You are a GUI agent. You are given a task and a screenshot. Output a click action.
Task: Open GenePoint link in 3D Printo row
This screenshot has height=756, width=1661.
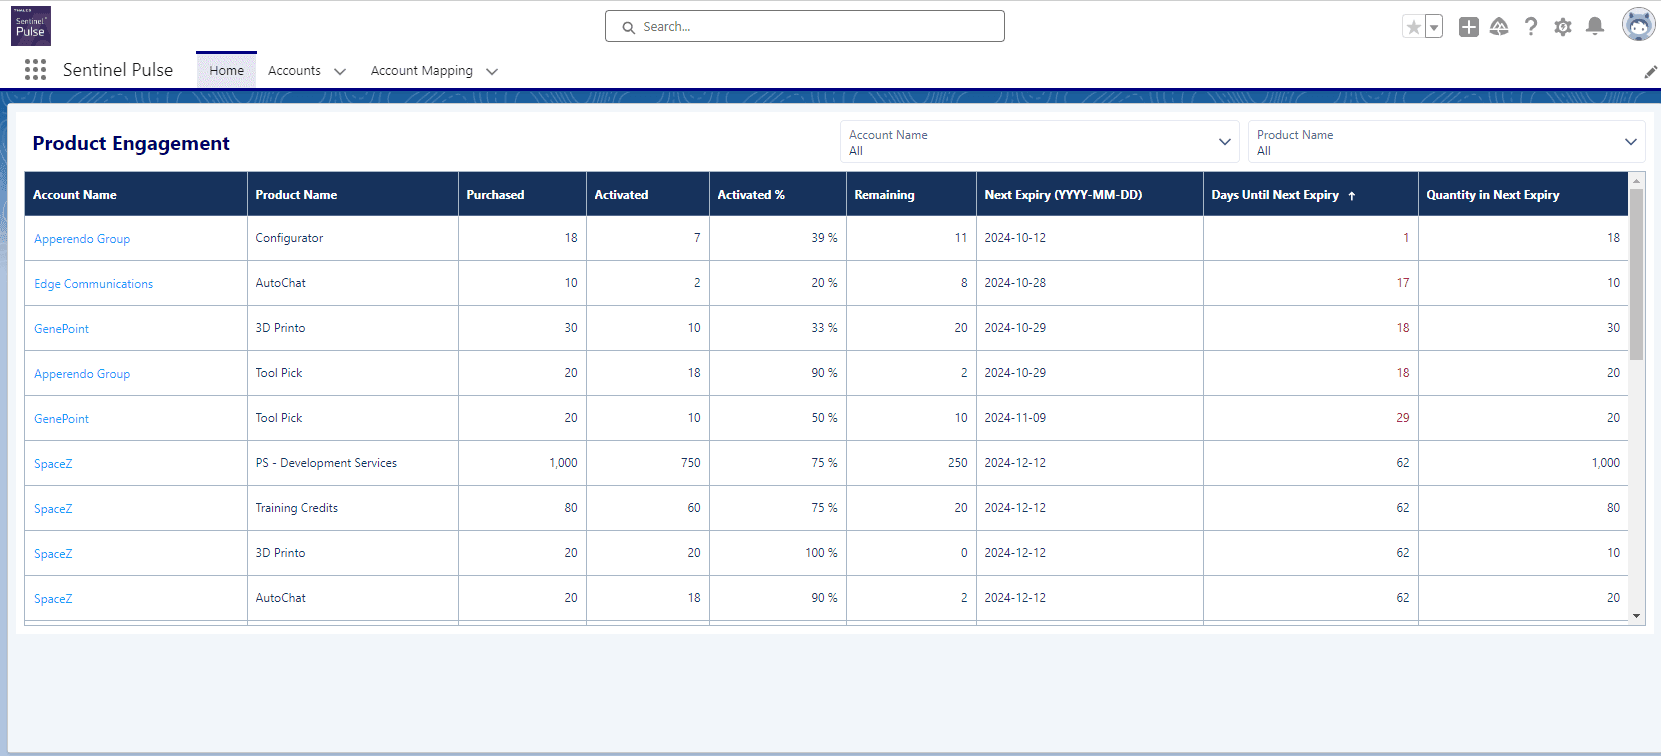(x=61, y=329)
